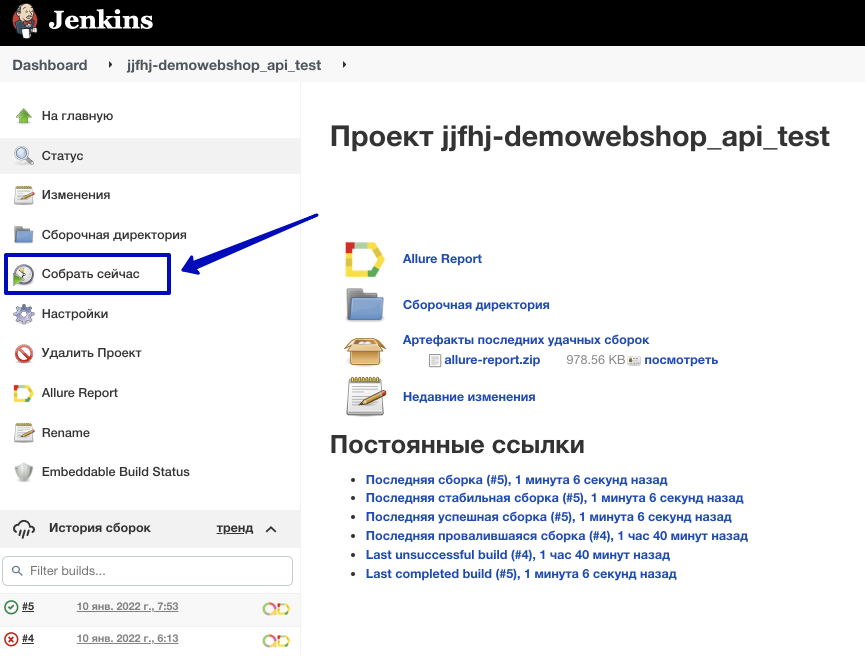Click the gear Configure icon
This screenshot has height=656, width=865.
[x=24, y=314]
